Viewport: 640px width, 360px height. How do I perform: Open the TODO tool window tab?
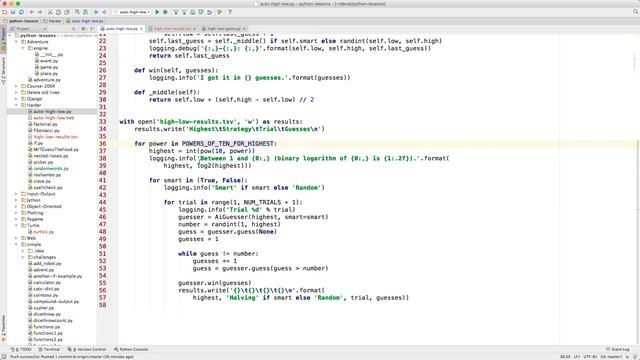[21, 349]
